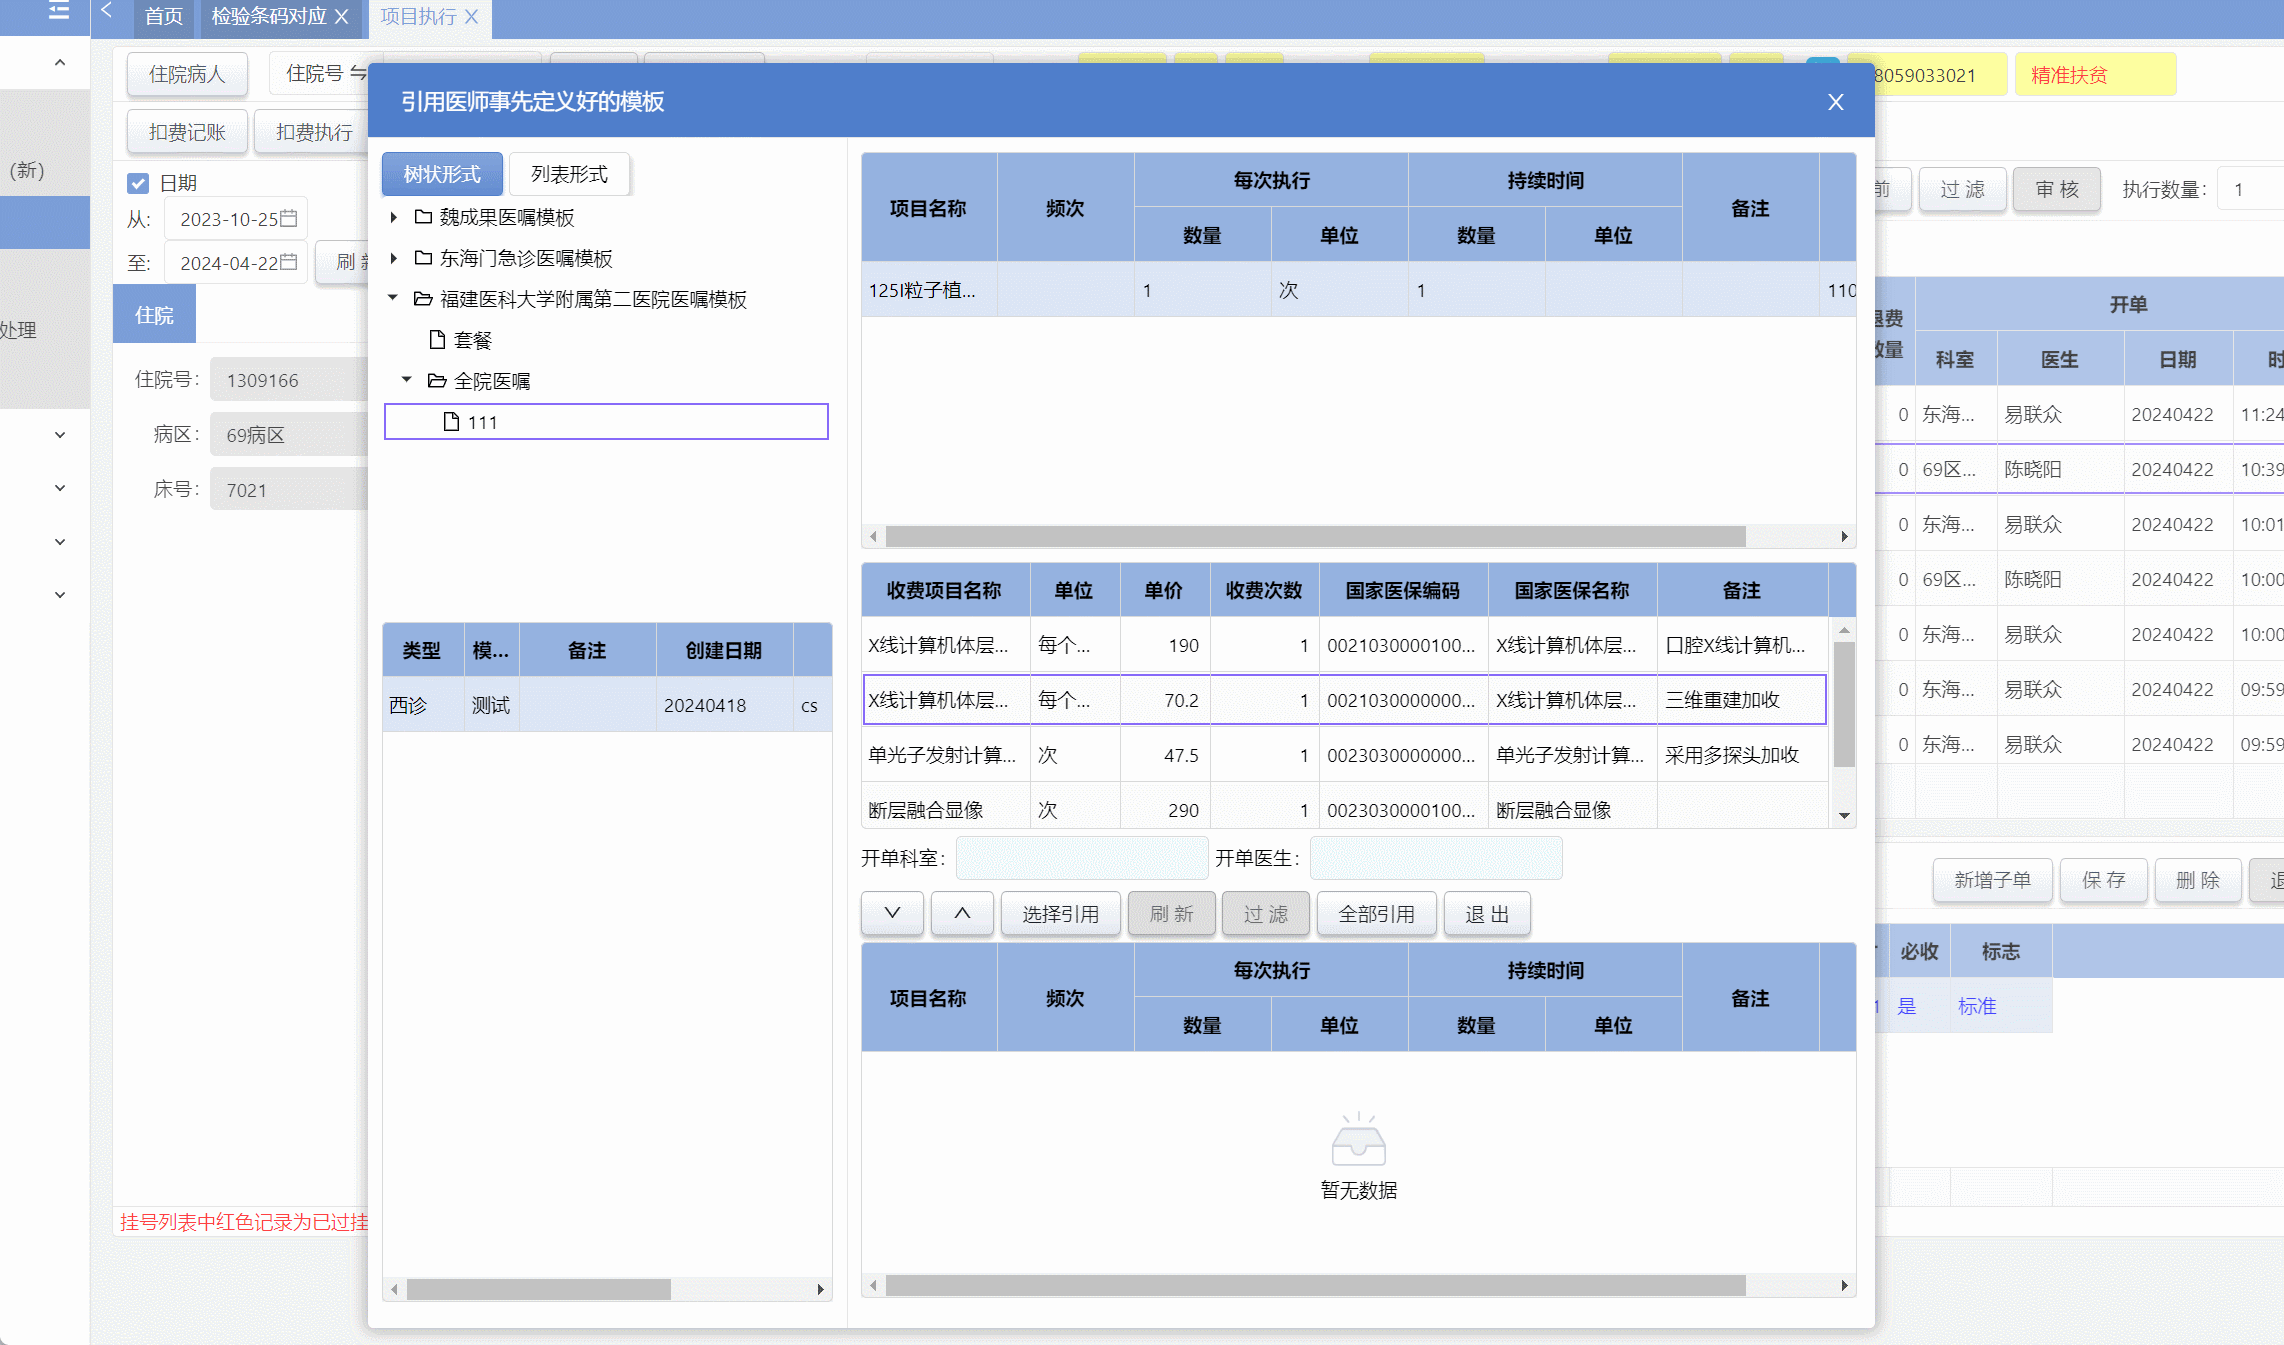The image size is (2284, 1345).
Task: Close the template reference dialog
Action: [x=1835, y=102]
